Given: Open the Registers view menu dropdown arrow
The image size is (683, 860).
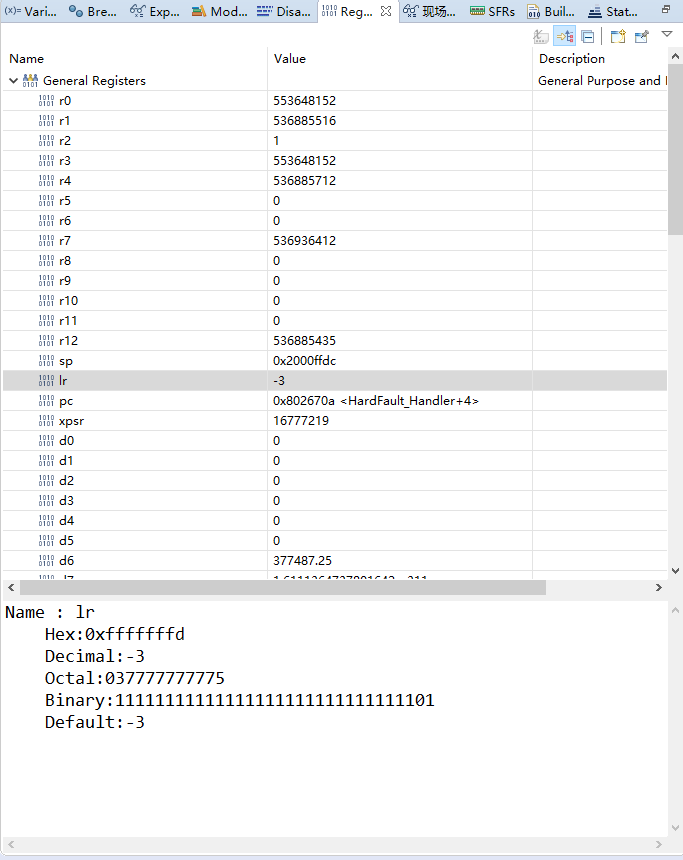Looking at the screenshot, I should [666, 34].
